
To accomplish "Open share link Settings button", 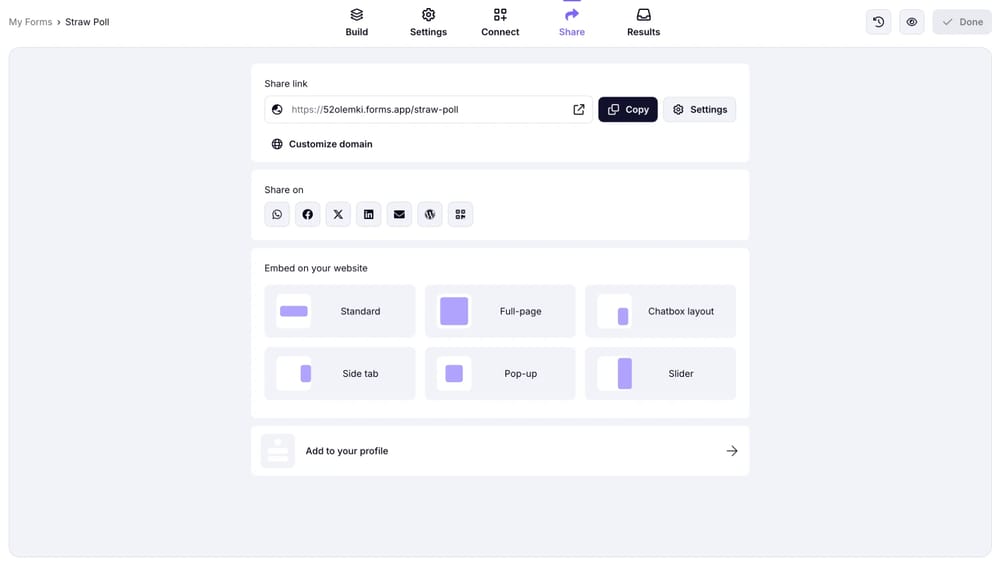I will 699,110.
